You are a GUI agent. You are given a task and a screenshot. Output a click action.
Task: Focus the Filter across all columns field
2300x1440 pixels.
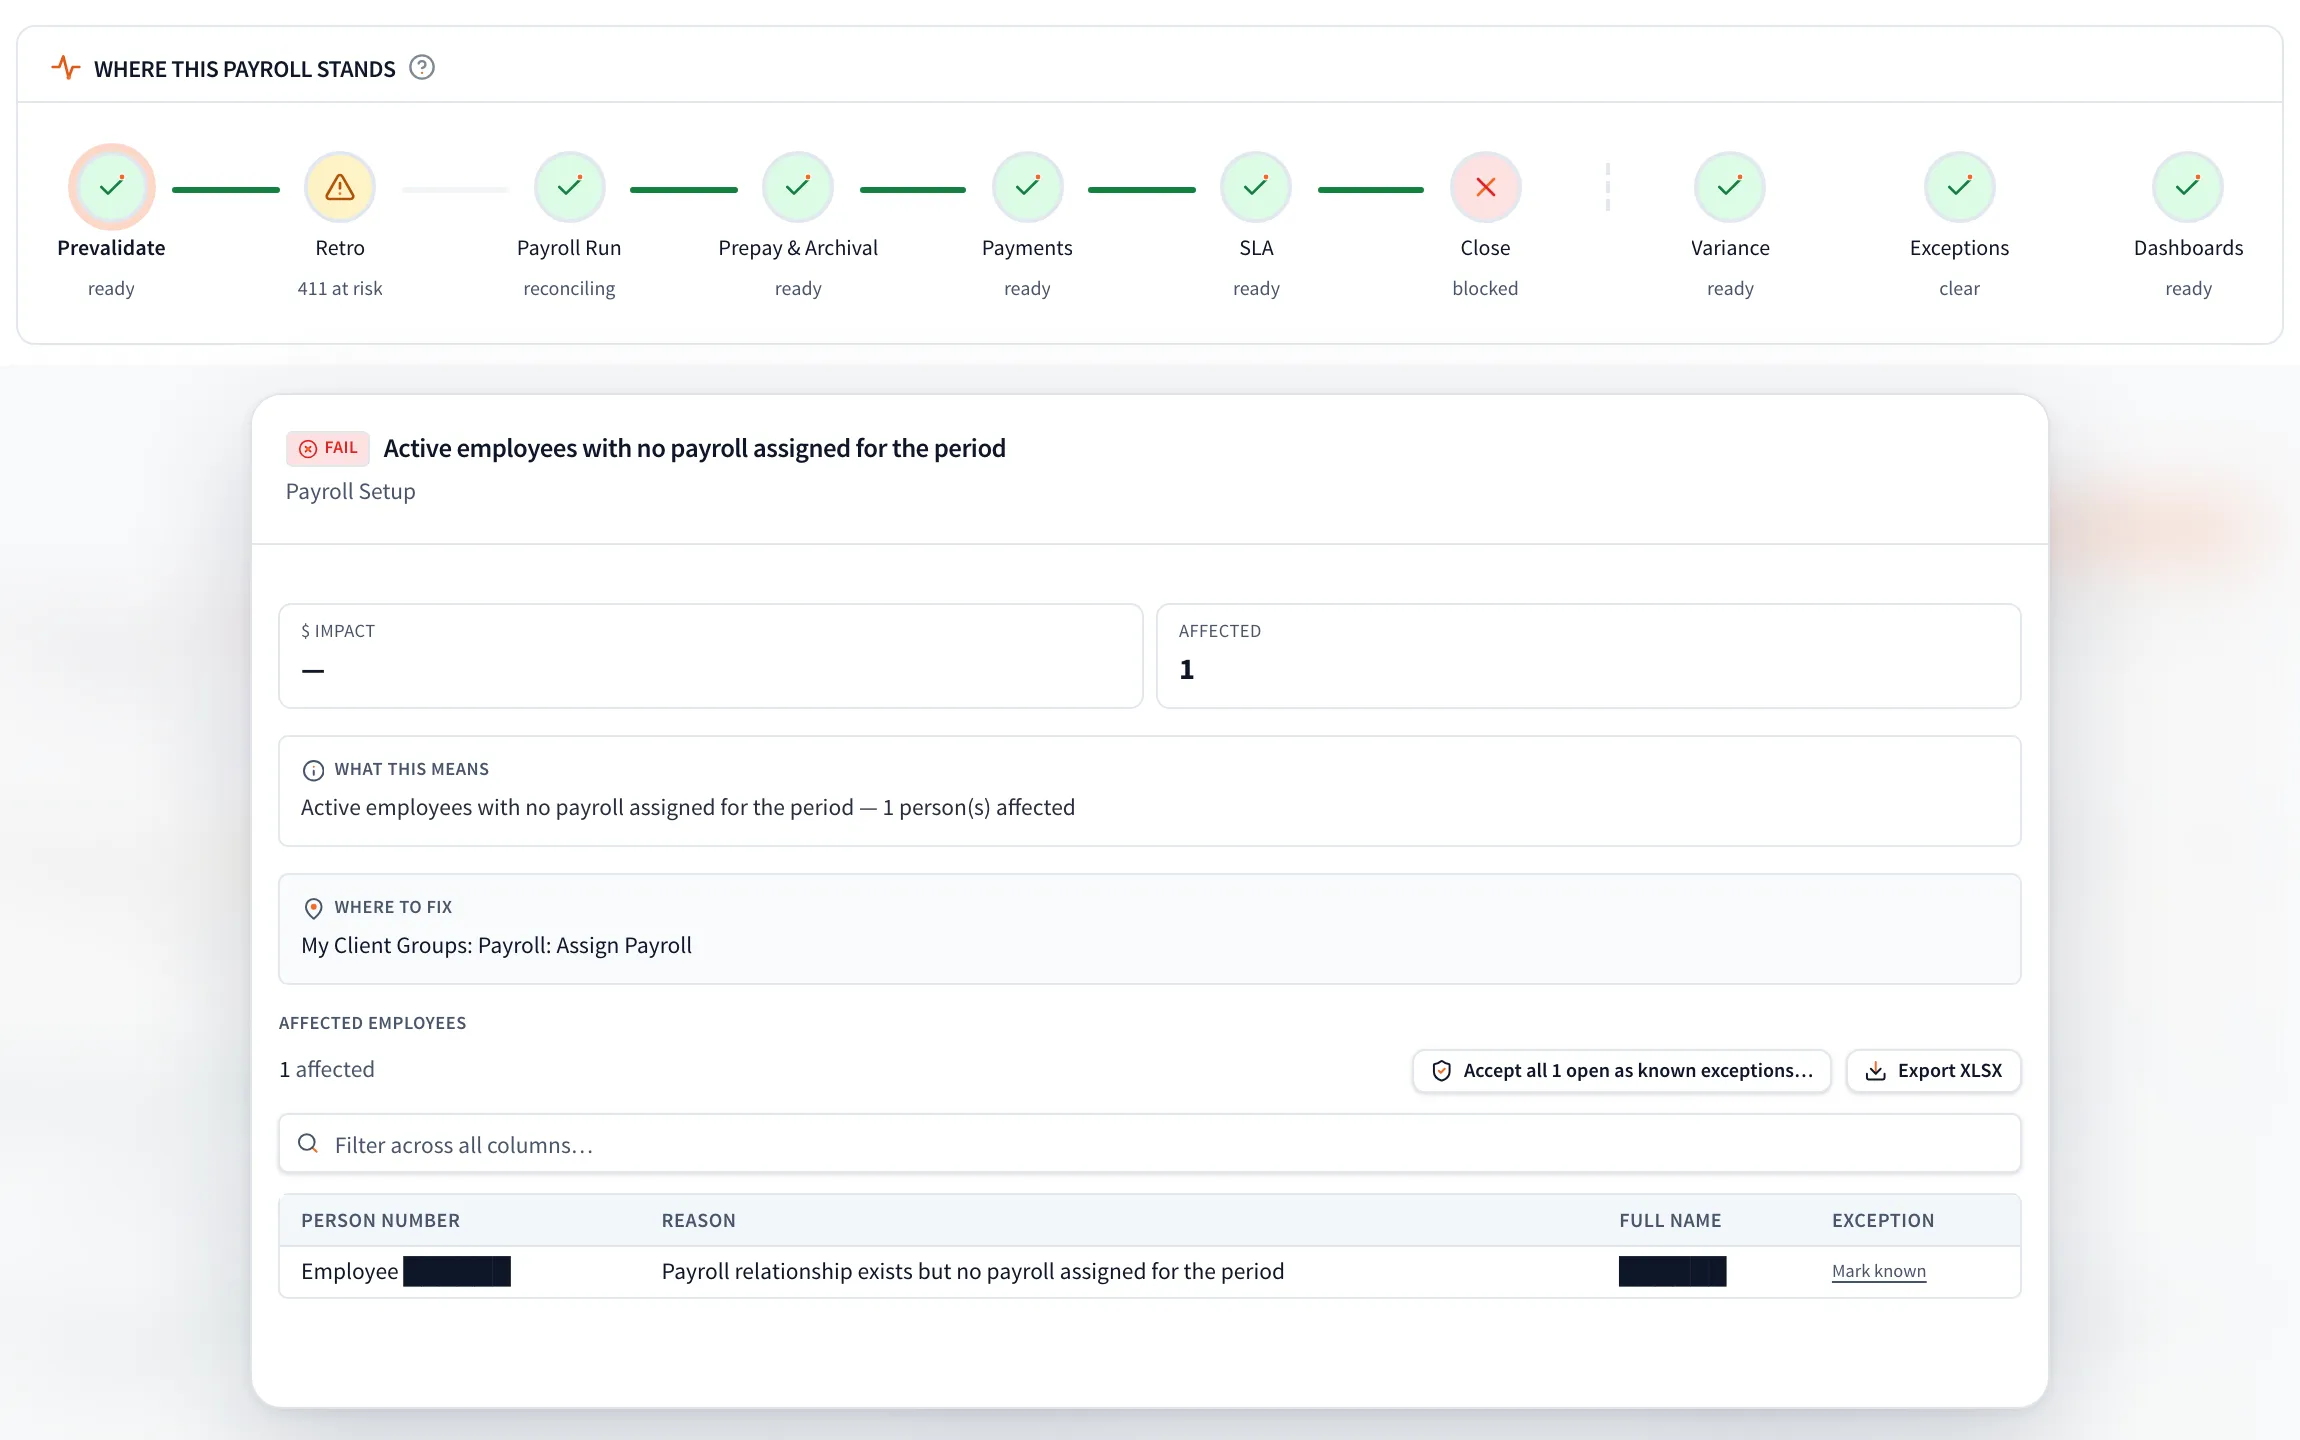pos(1149,1144)
